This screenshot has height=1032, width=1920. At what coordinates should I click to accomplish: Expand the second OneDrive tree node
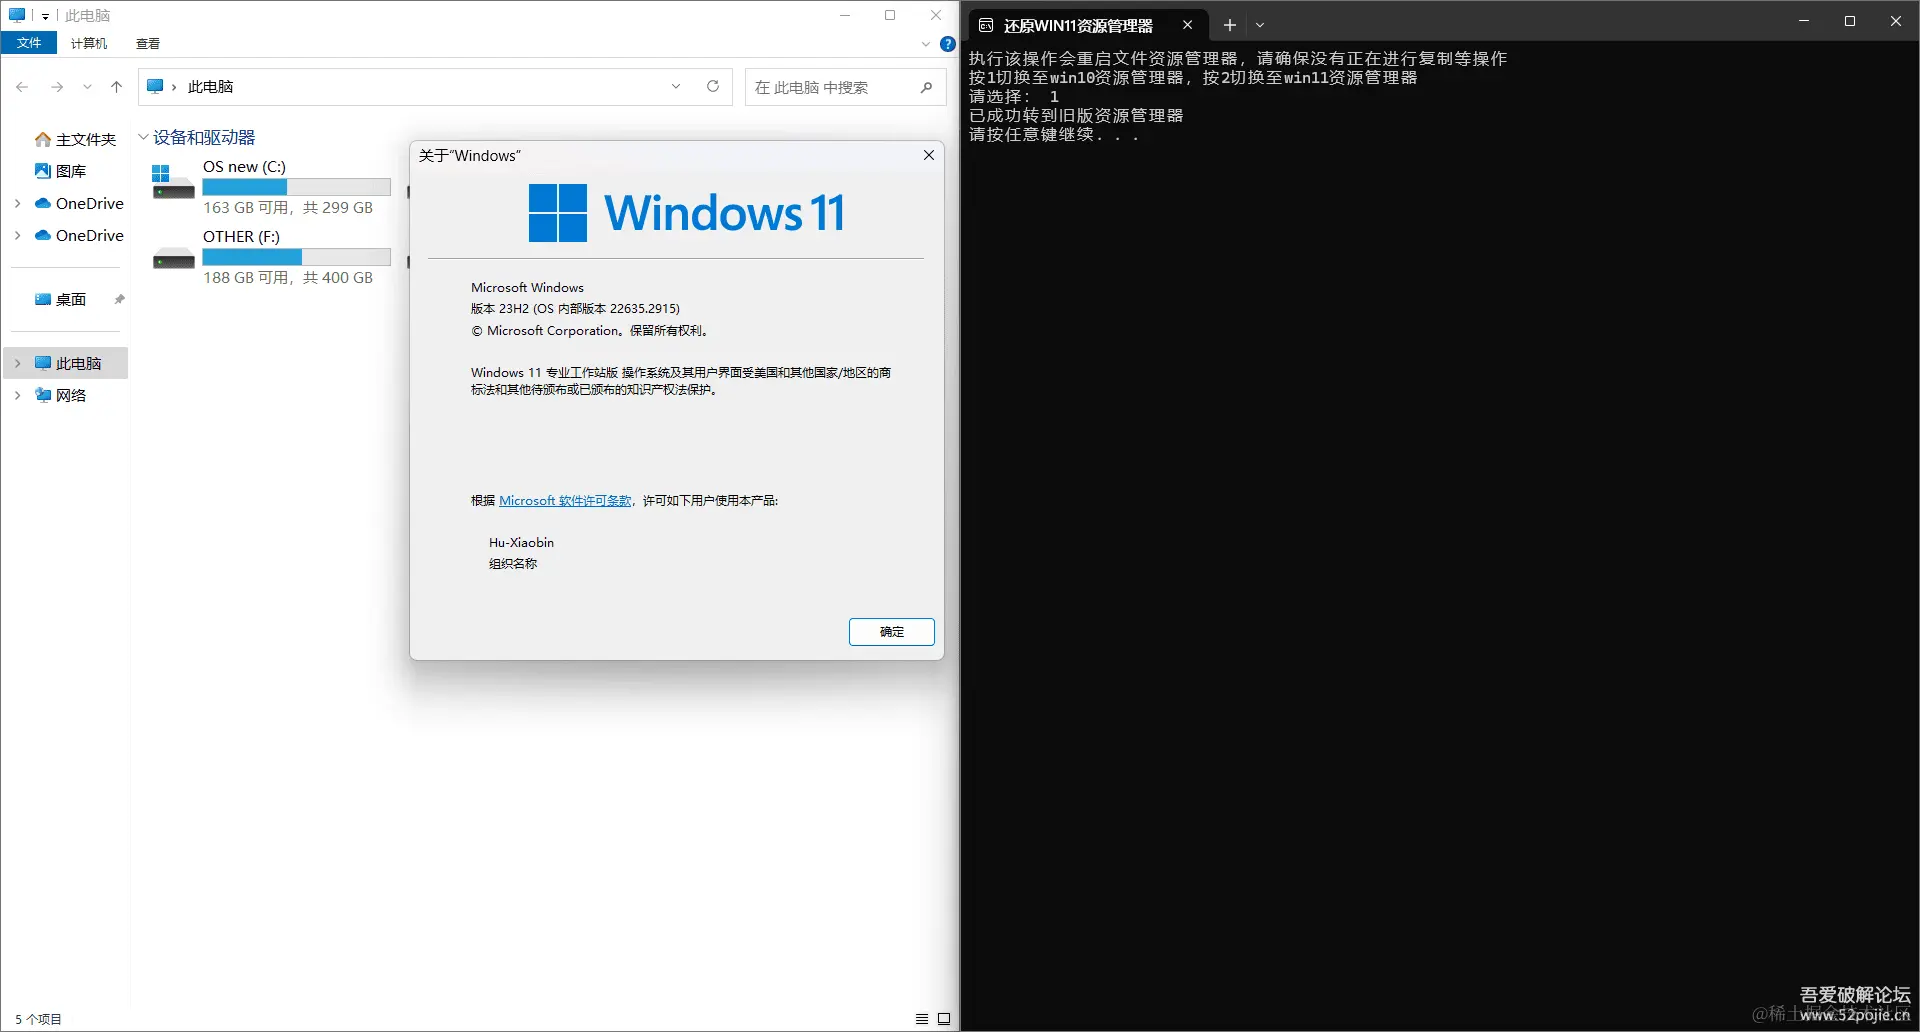click(x=17, y=235)
